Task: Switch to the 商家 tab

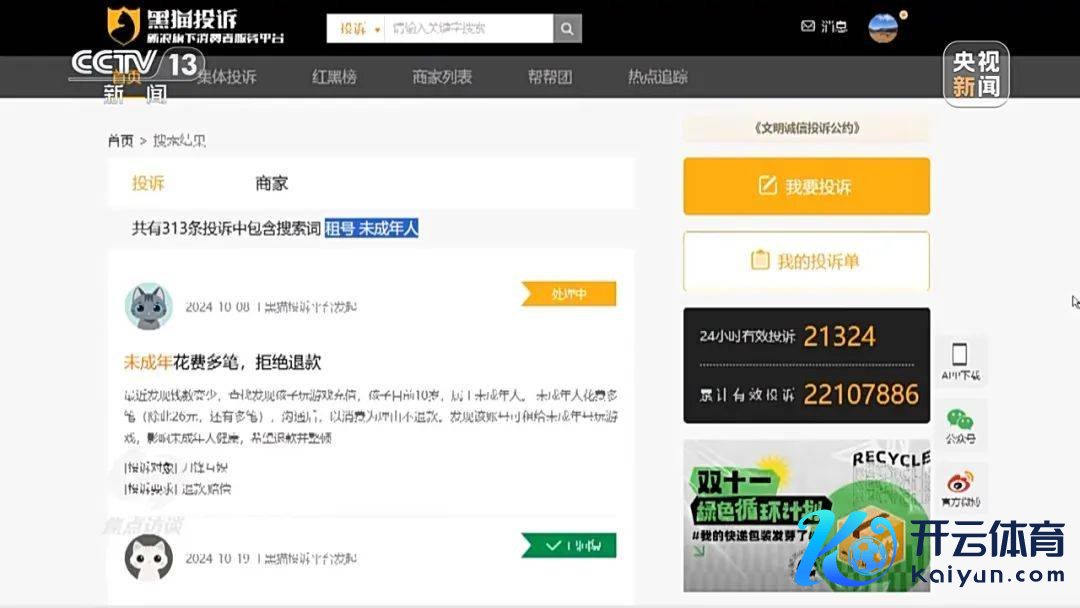Action: click(271, 183)
